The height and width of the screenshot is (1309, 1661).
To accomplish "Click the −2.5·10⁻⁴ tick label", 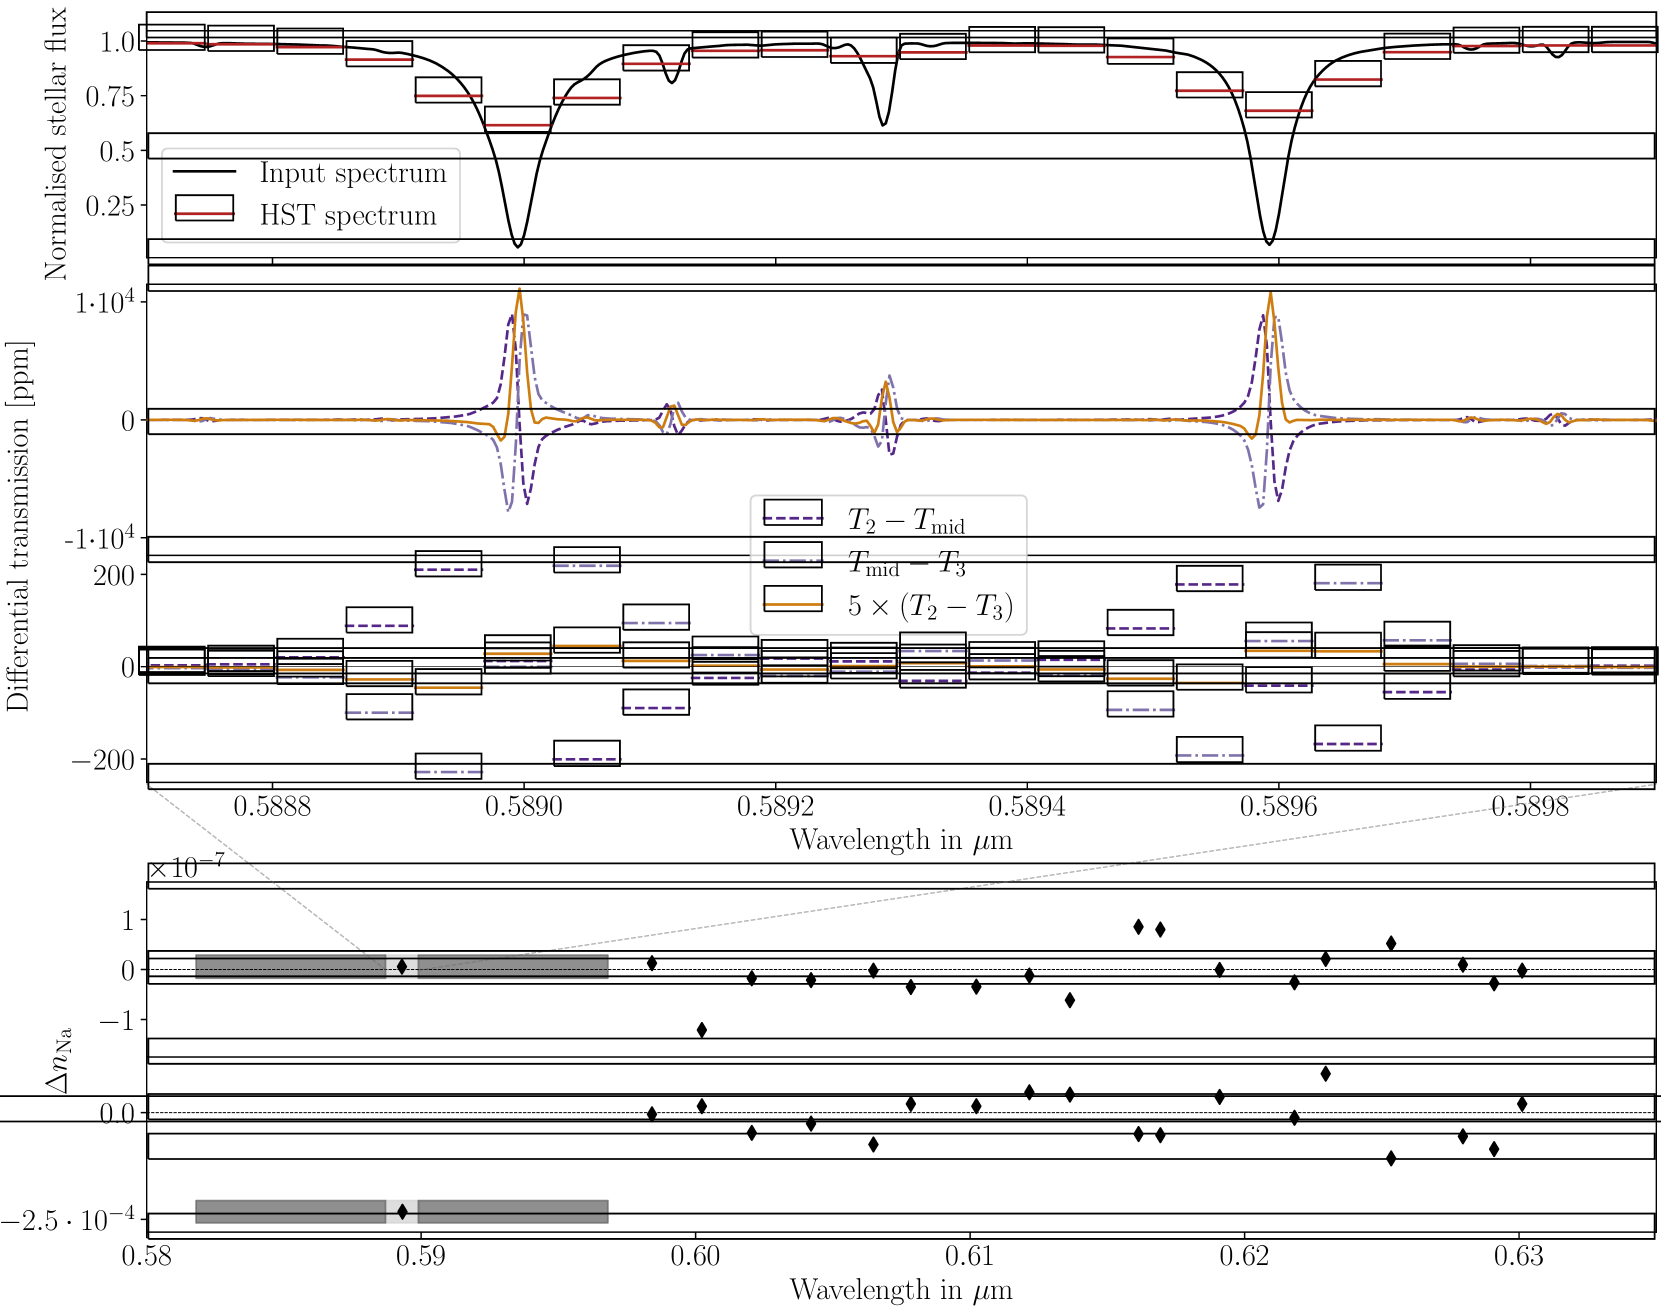I will [x=69, y=1220].
